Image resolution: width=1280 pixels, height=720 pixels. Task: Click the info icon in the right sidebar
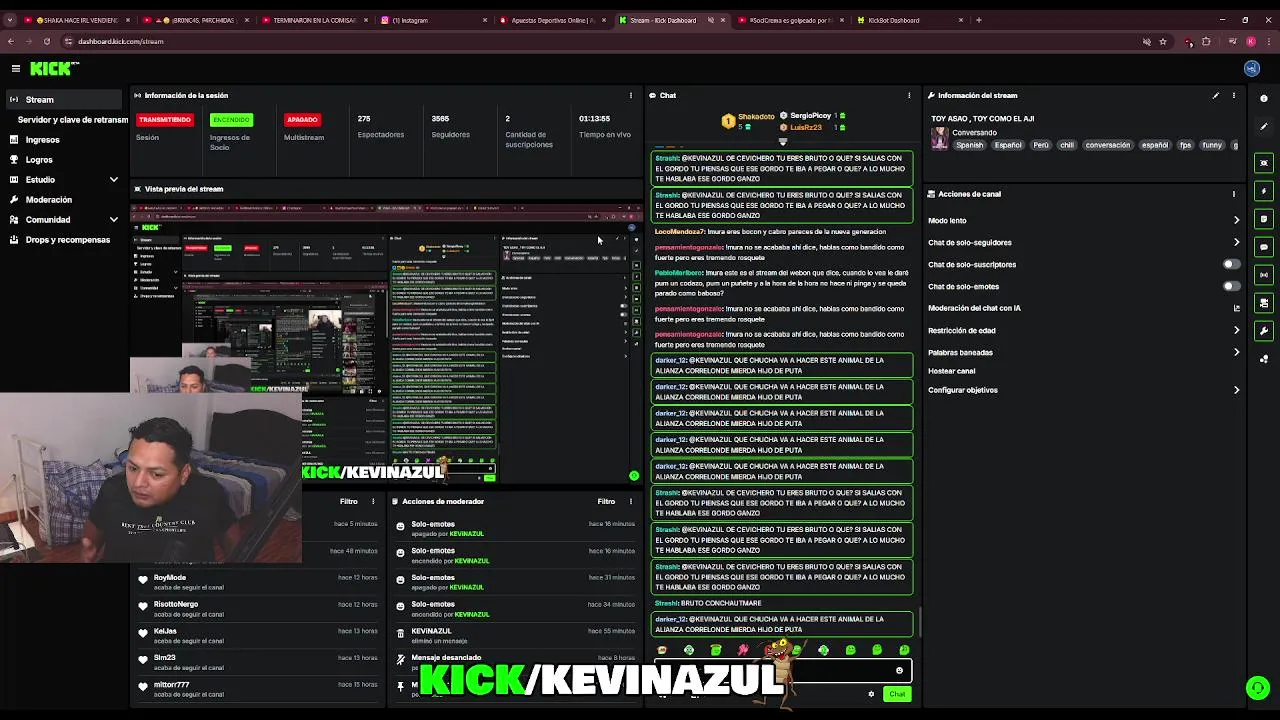[1264, 98]
